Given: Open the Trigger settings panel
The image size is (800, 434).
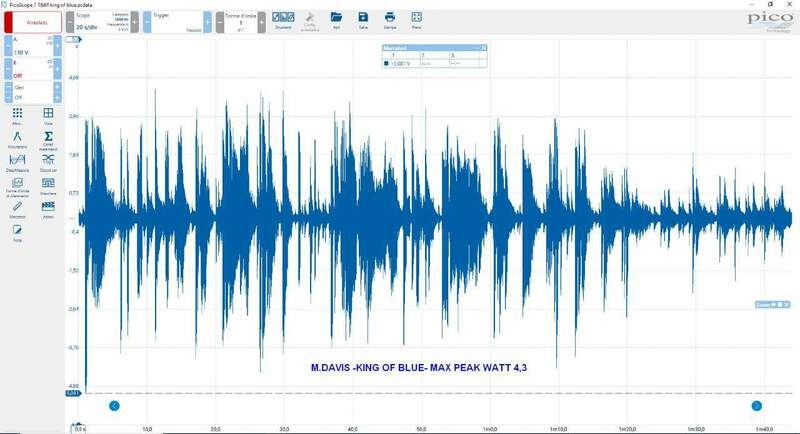Looking at the screenshot, I should (174, 21).
